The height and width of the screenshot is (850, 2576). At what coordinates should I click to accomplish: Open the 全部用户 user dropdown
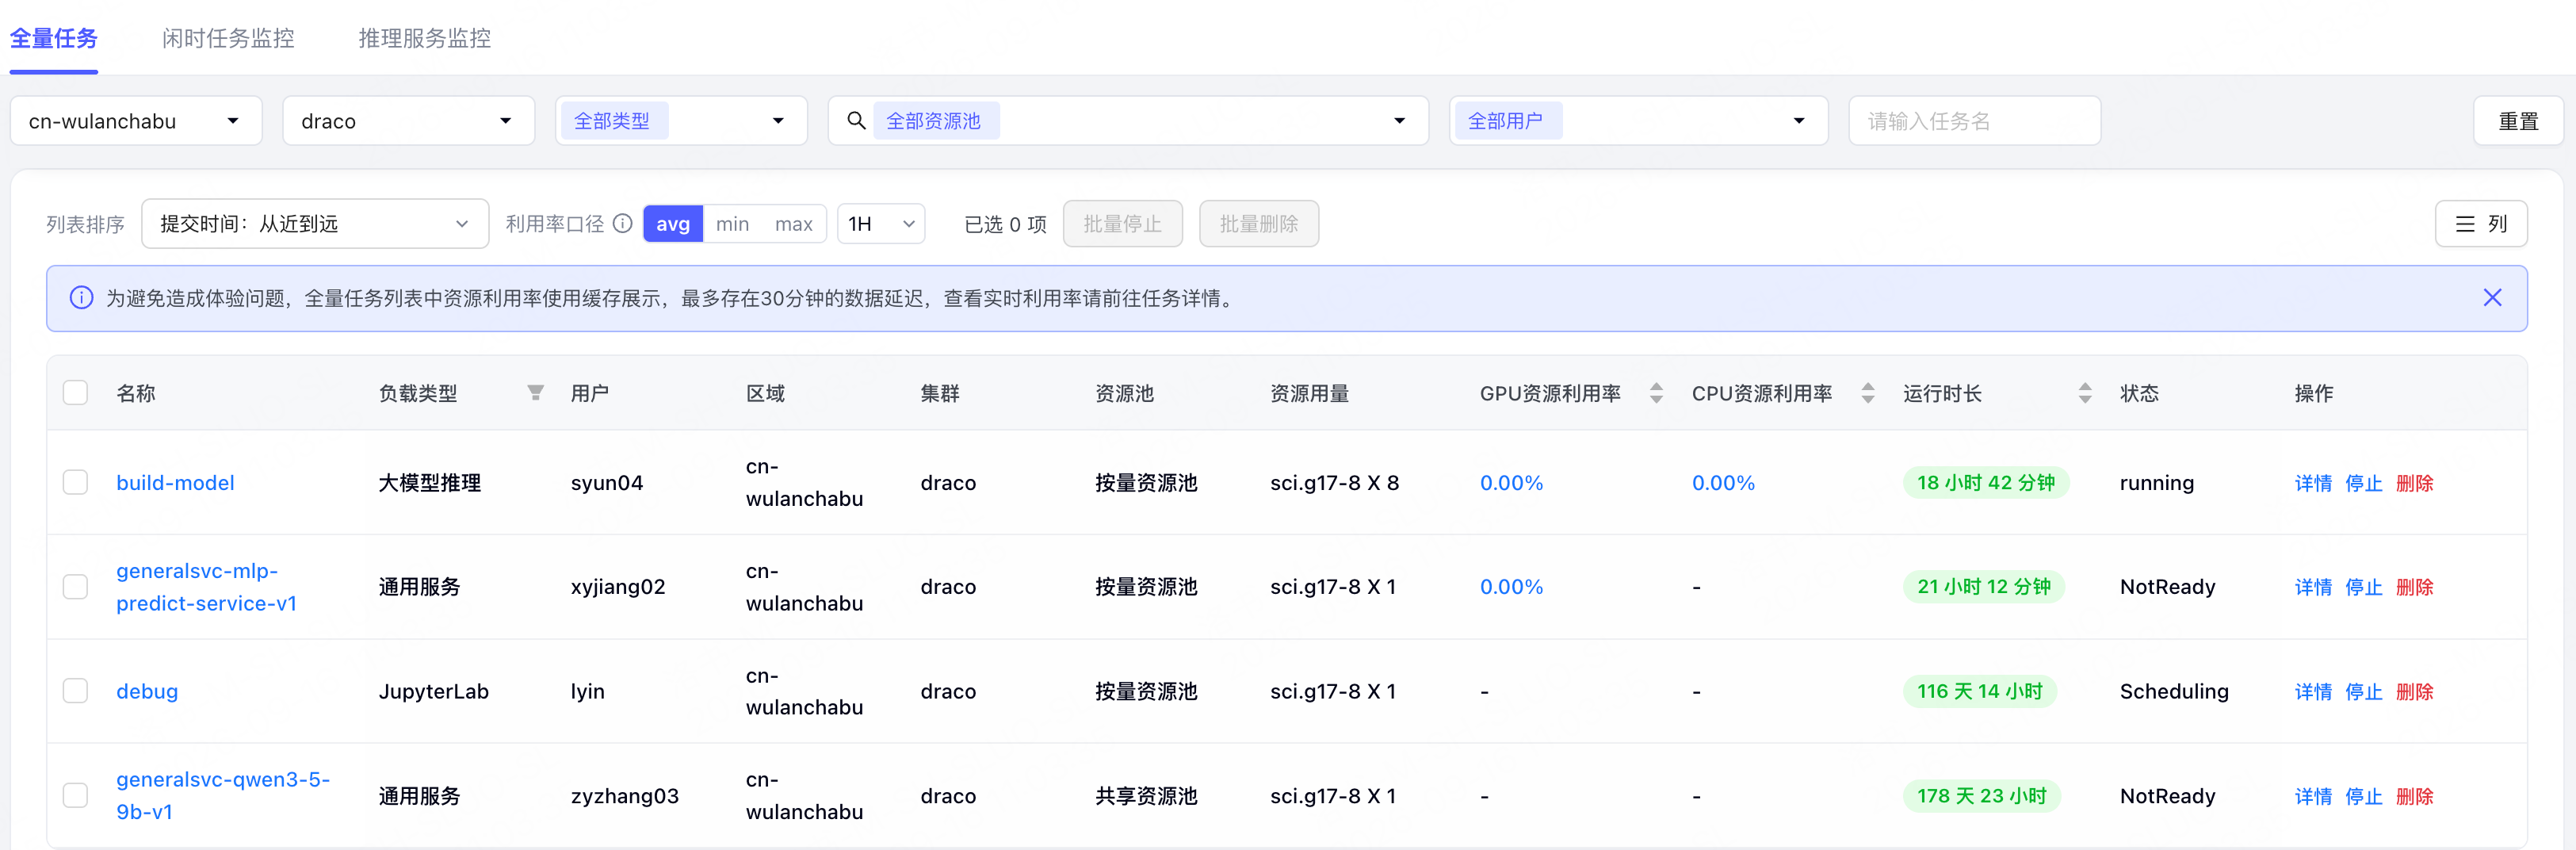pyautogui.click(x=1639, y=121)
